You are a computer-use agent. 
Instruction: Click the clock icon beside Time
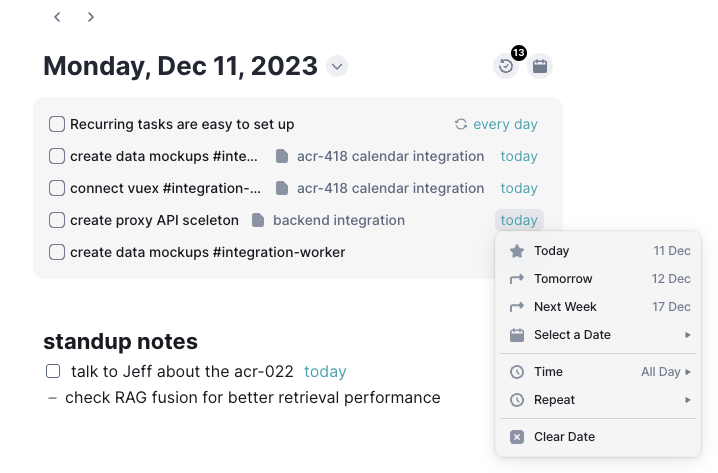pyautogui.click(x=517, y=372)
